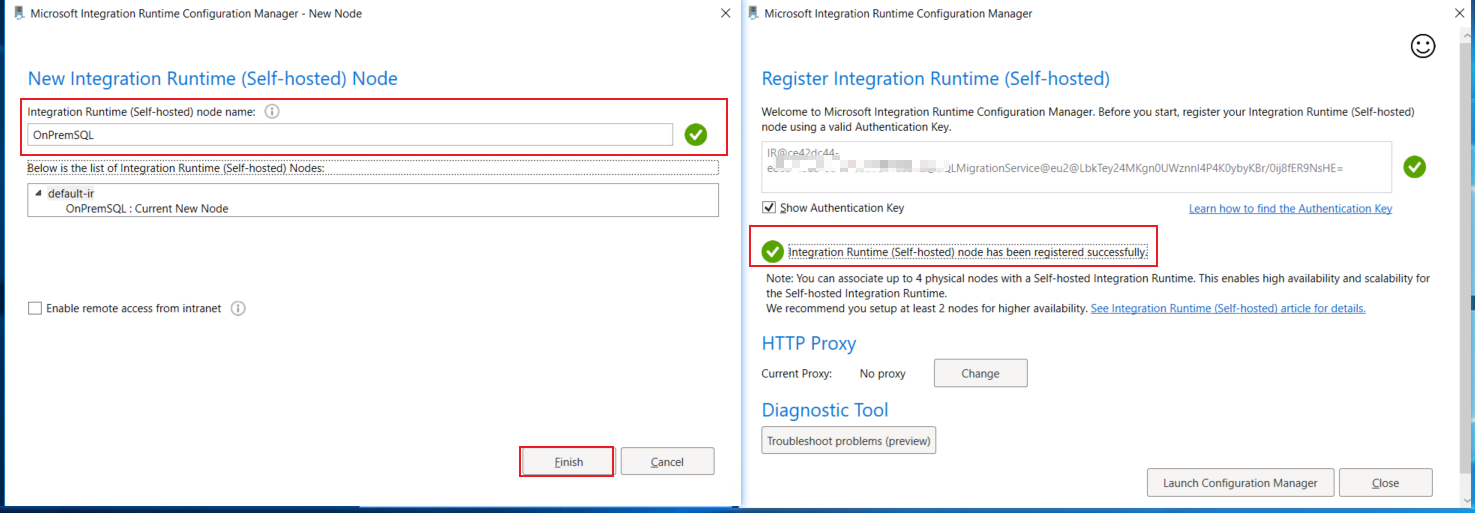Collapse the default-ir tree node

pos(38,193)
